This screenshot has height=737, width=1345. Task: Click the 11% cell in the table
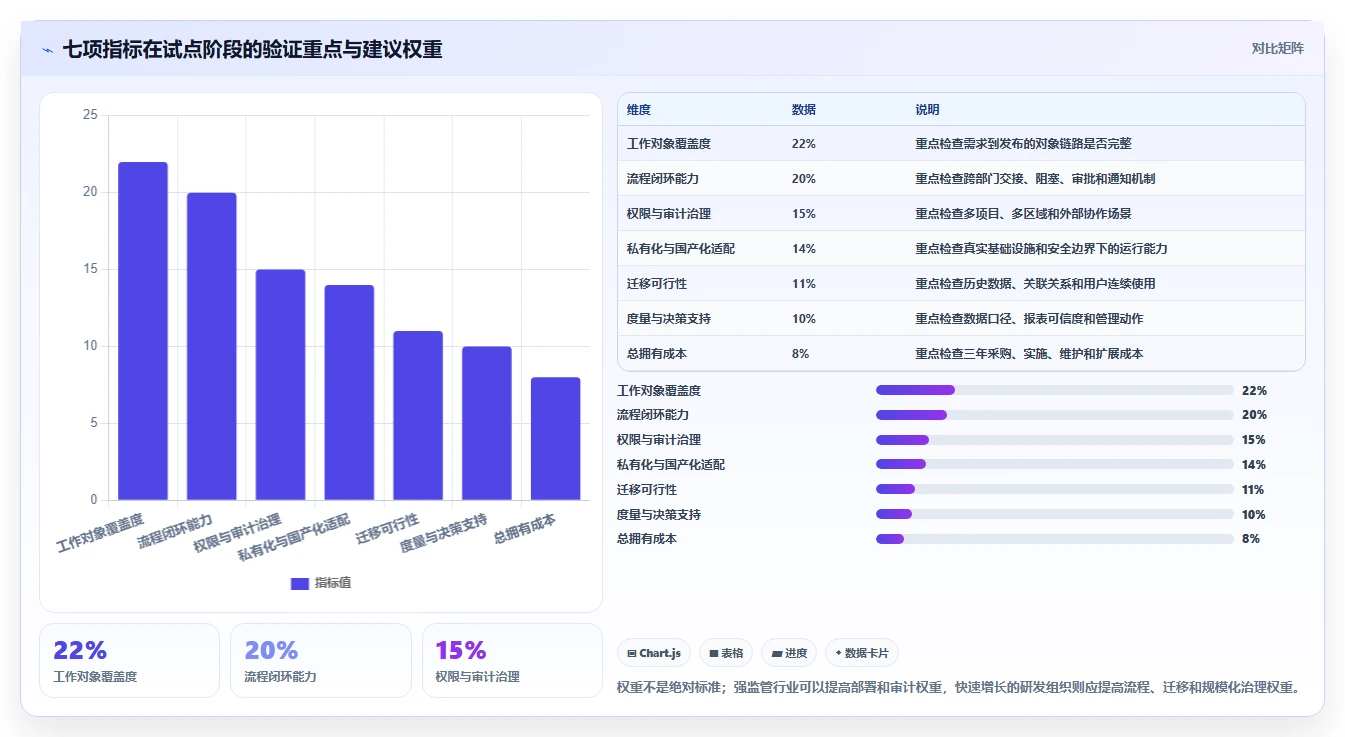(x=804, y=284)
